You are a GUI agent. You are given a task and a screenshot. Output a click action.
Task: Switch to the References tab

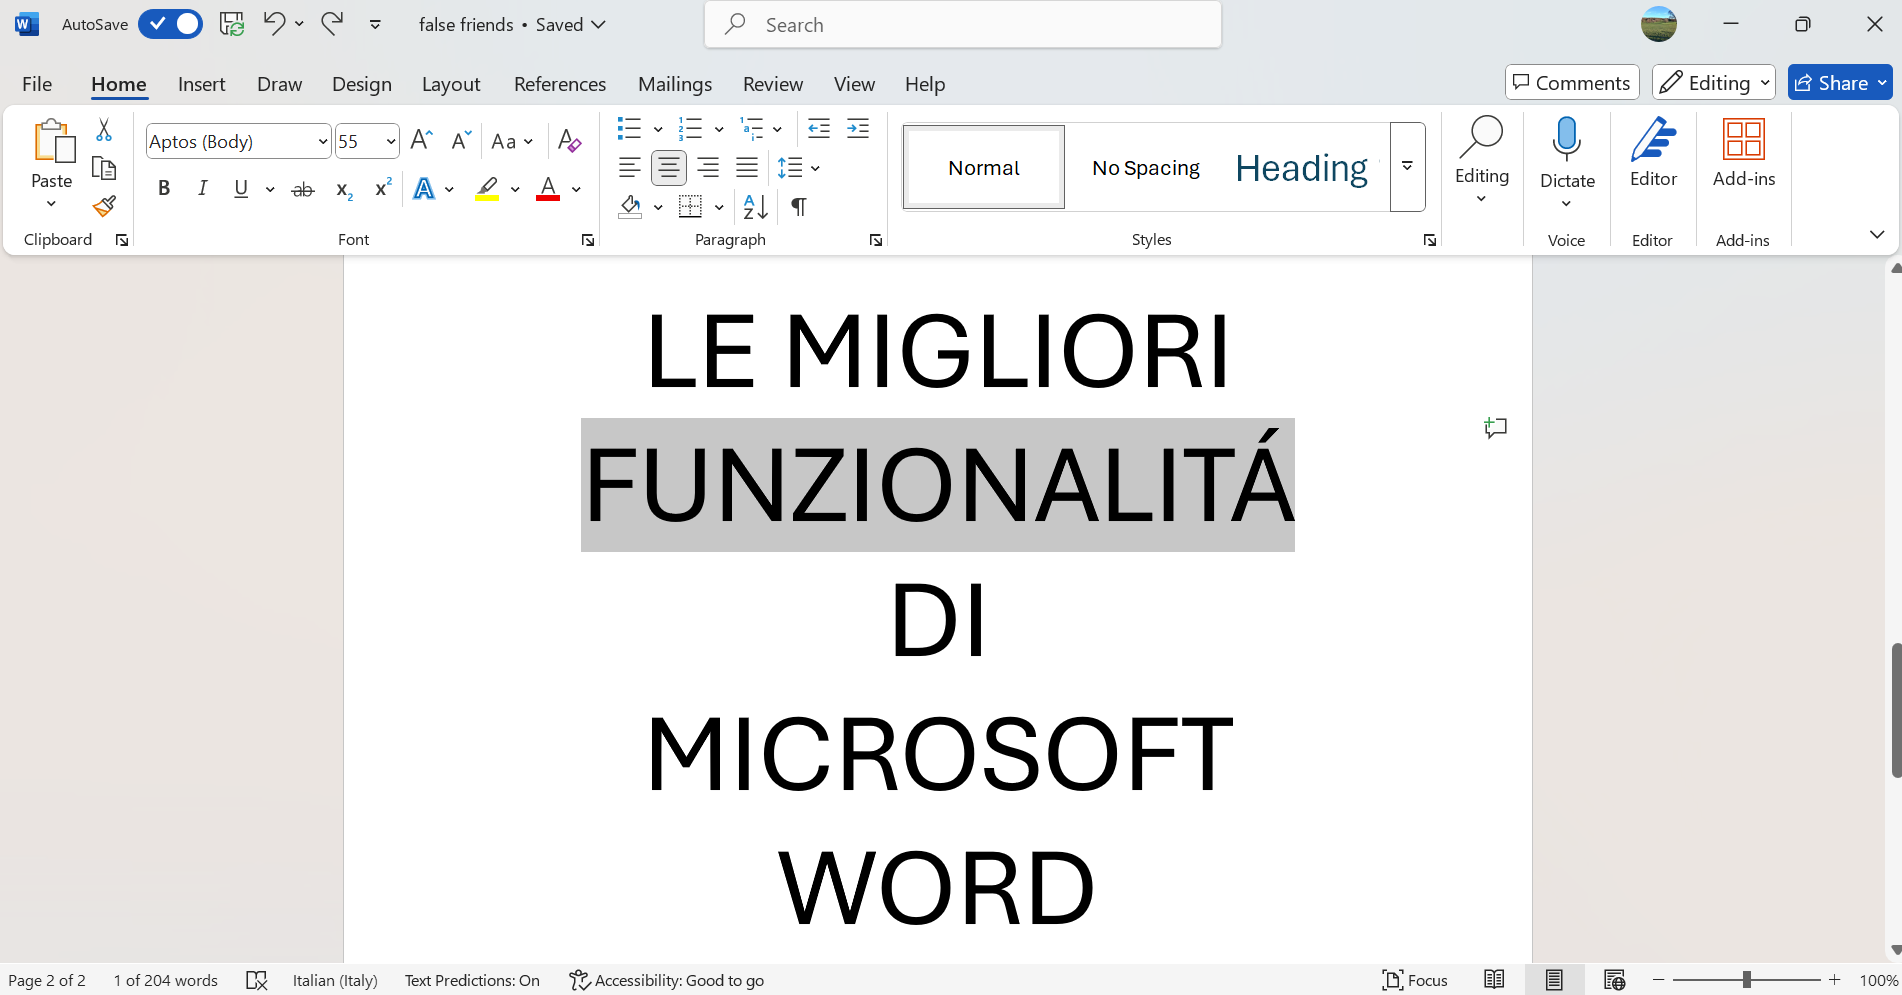(x=560, y=84)
